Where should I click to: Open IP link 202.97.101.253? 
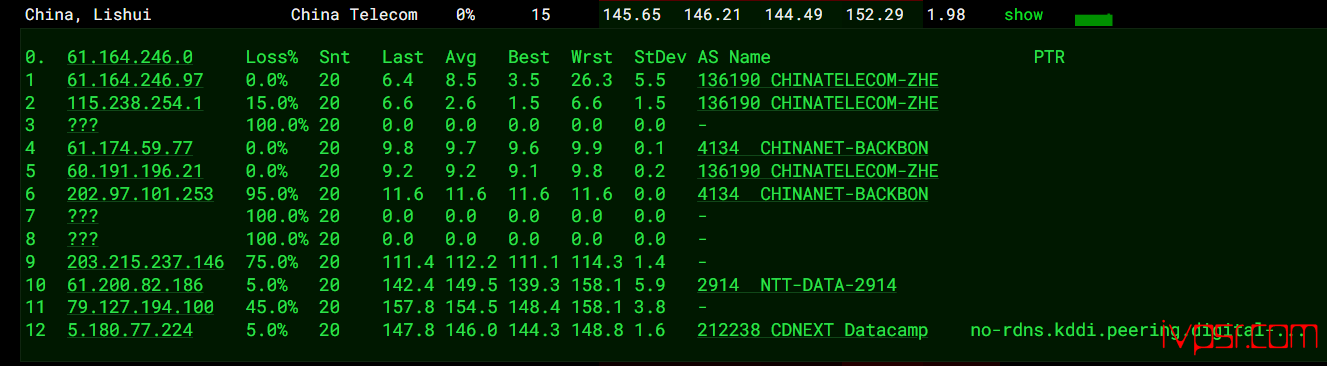pyautogui.click(x=140, y=194)
